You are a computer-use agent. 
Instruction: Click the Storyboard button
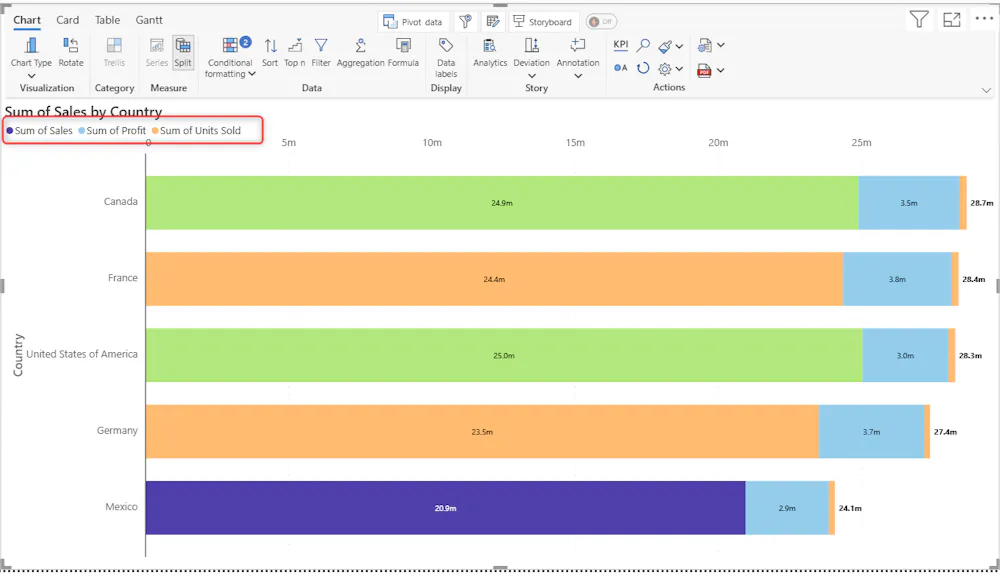click(543, 22)
